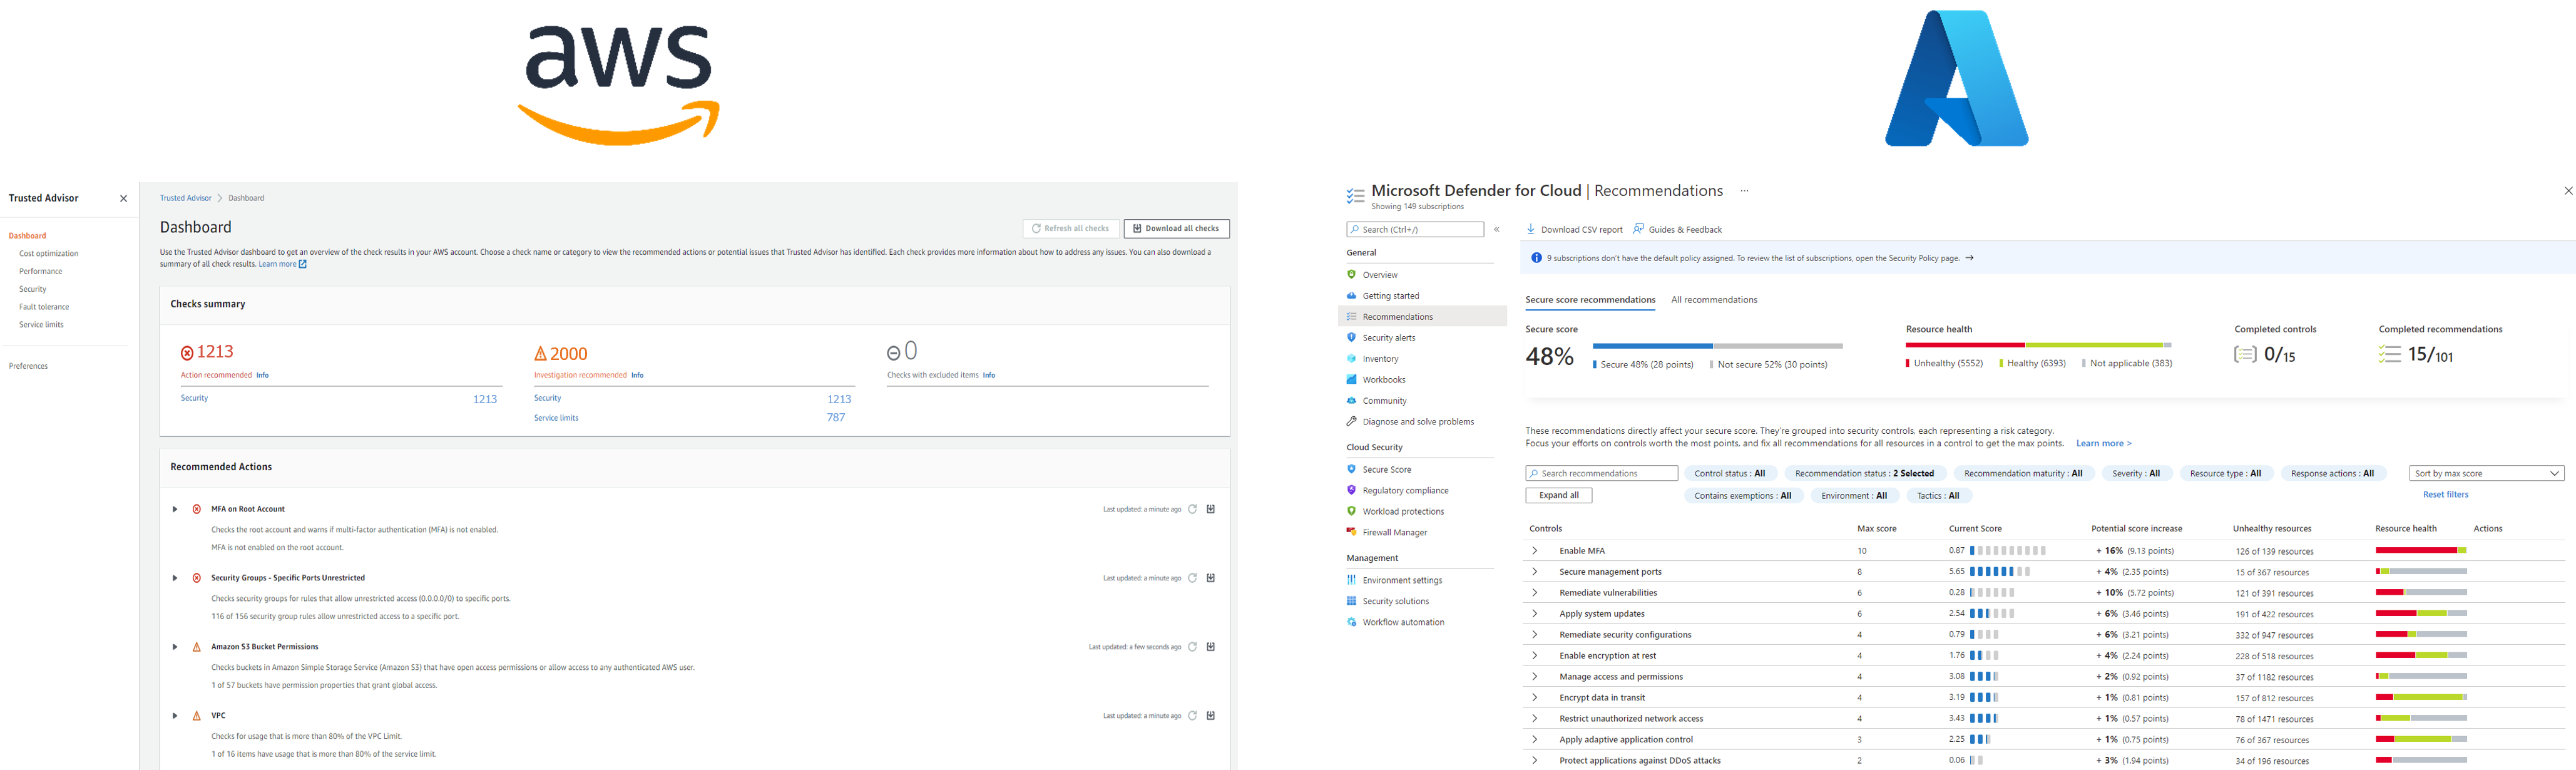Select Fault tolerance in Trusted Advisor menu
2576x770 pixels.
pyautogui.click(x=44, y=307)
